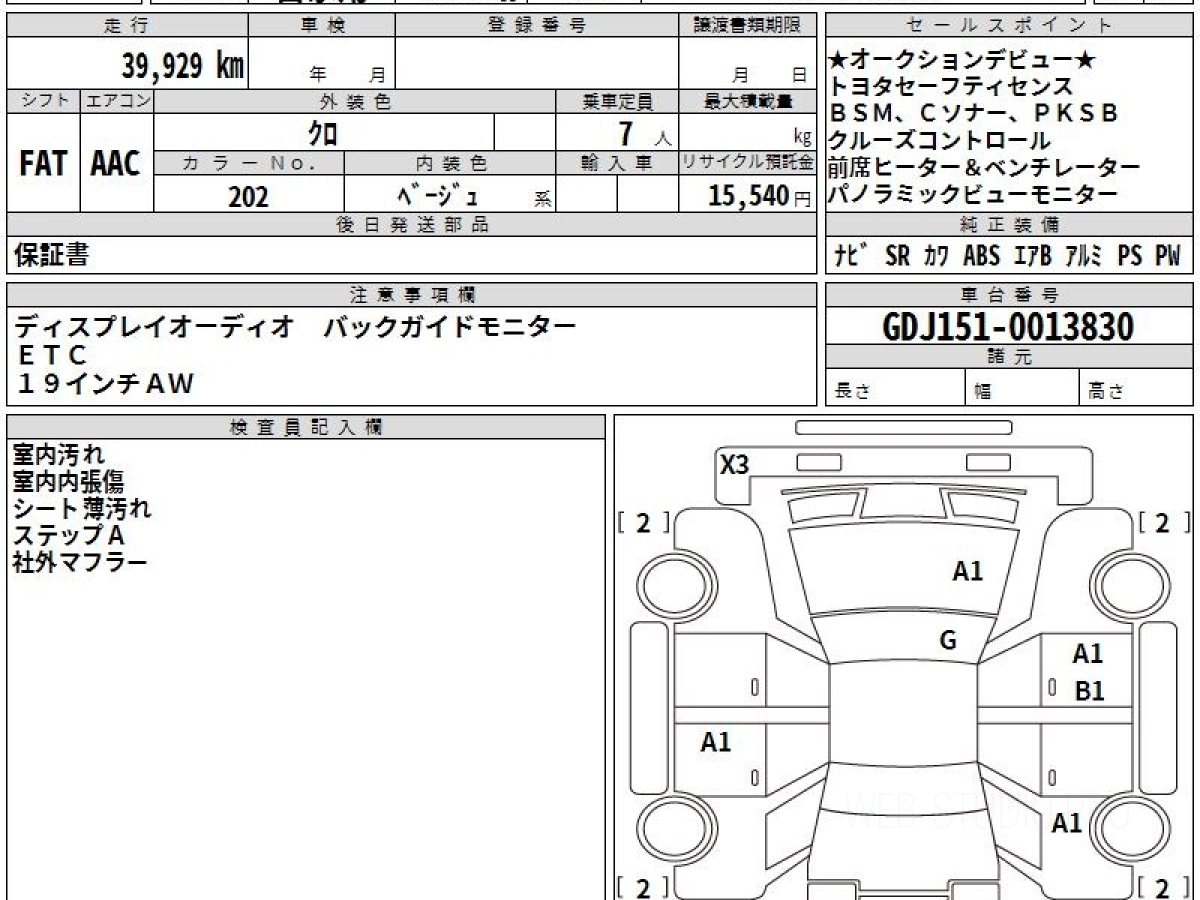Click the 登録番号 header cell

537,26
